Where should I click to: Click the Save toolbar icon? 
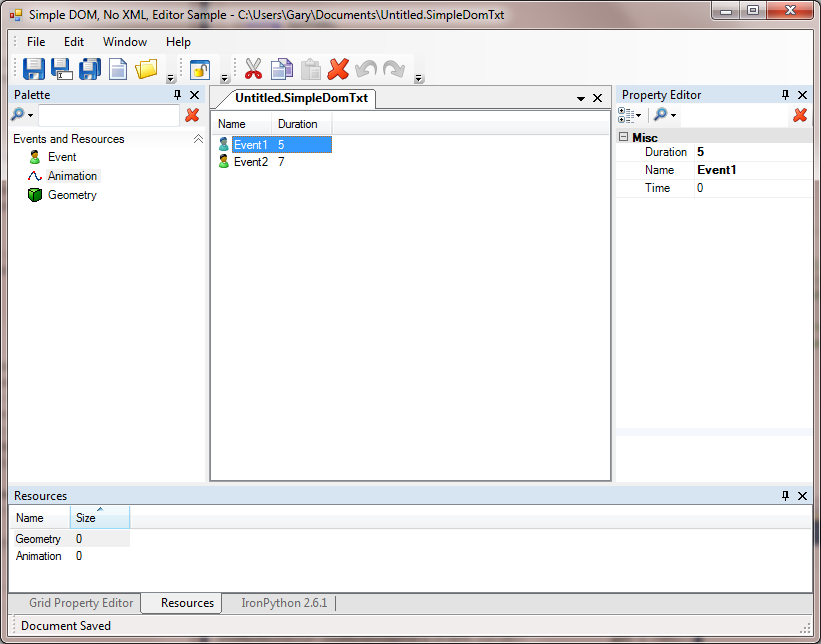pos(34,69)
